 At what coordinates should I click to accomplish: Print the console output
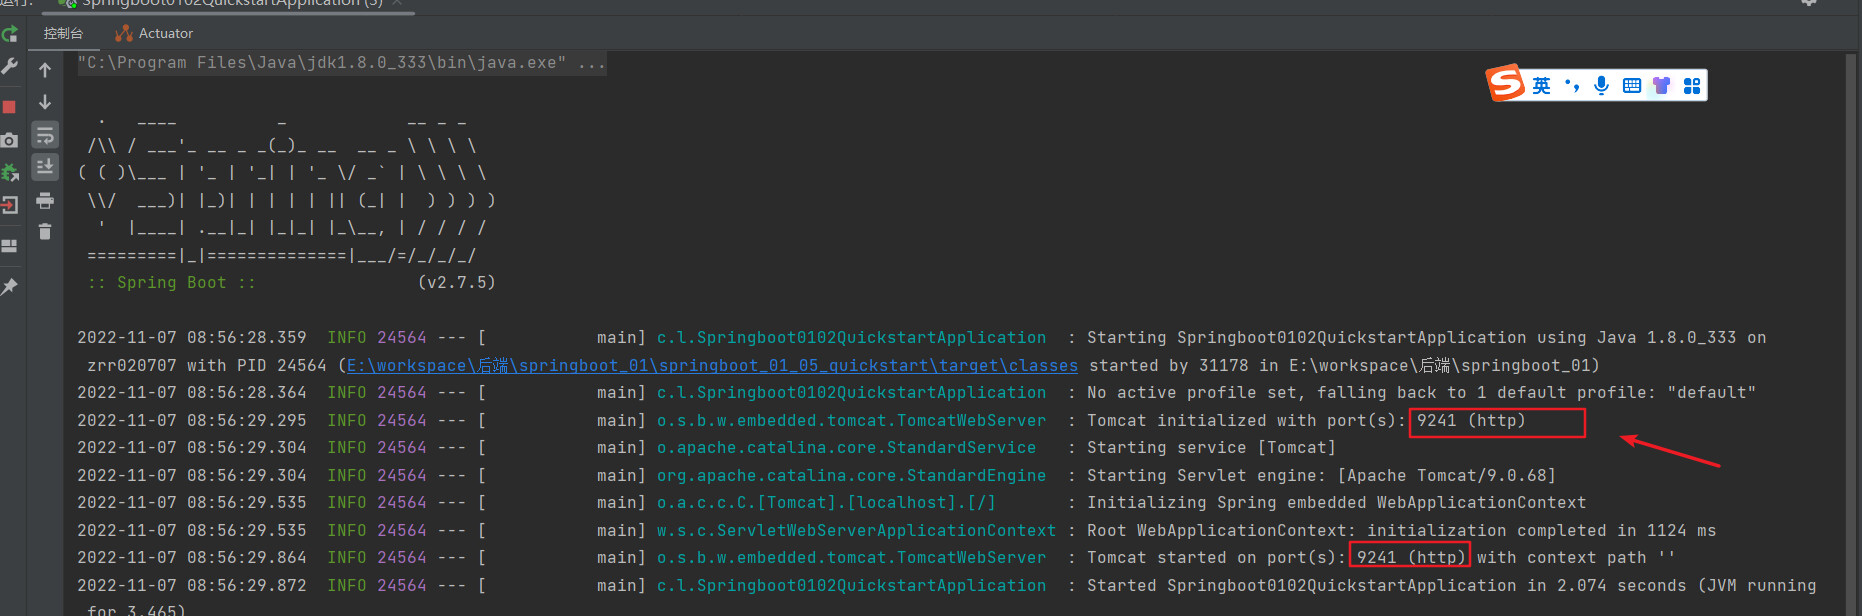45,201
